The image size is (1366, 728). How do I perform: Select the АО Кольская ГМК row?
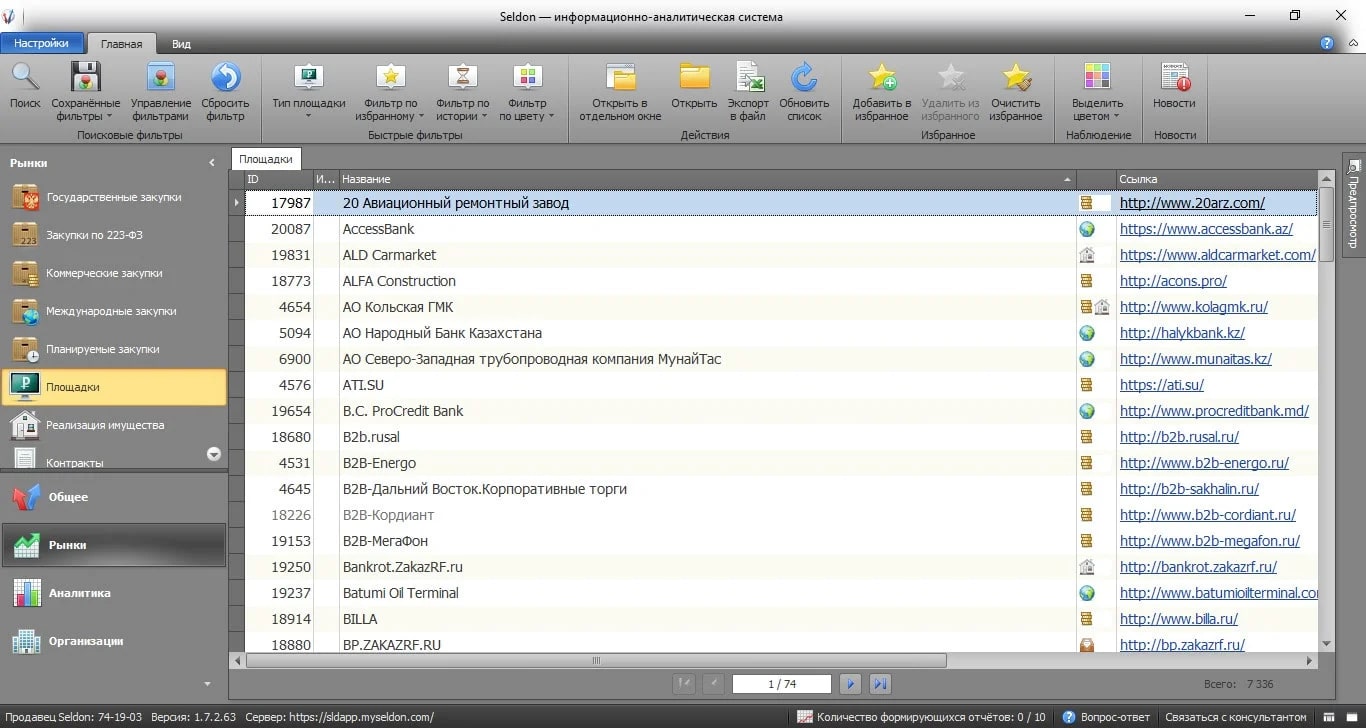pos(780,307)
